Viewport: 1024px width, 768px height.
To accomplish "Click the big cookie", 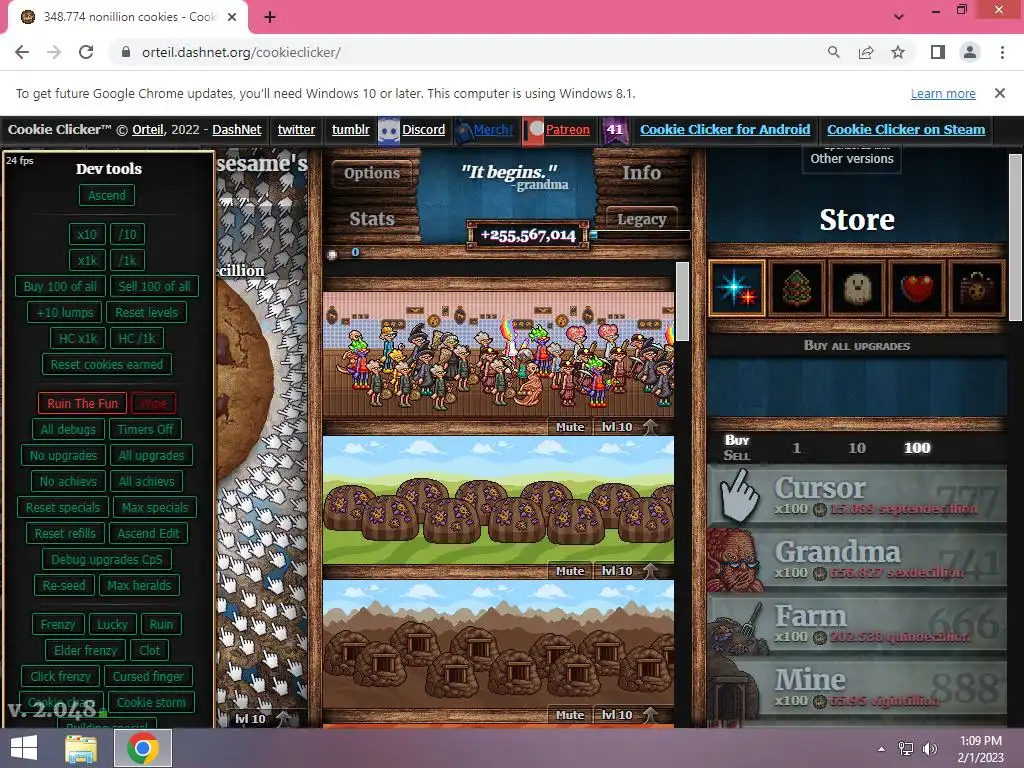I will point(245,382).
